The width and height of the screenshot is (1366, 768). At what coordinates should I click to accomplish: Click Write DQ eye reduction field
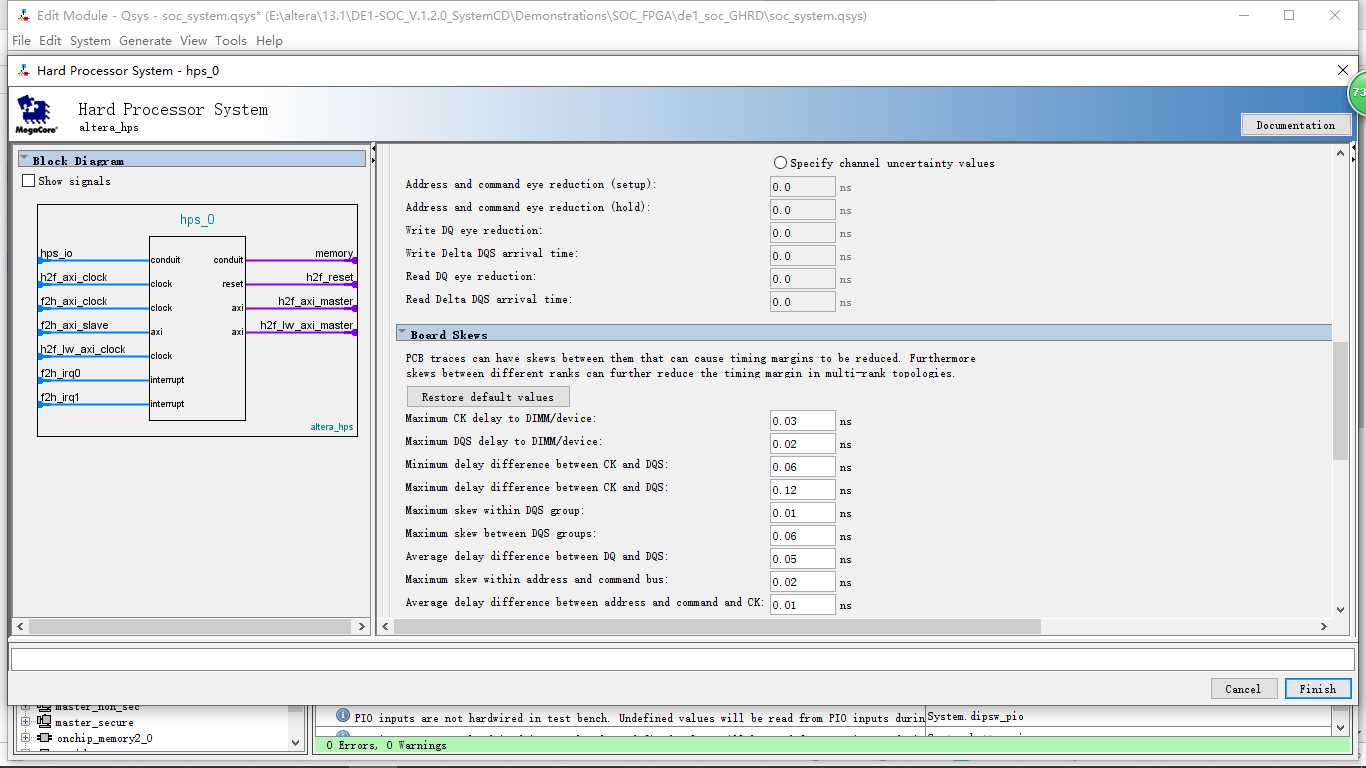(x=802, y=233)
